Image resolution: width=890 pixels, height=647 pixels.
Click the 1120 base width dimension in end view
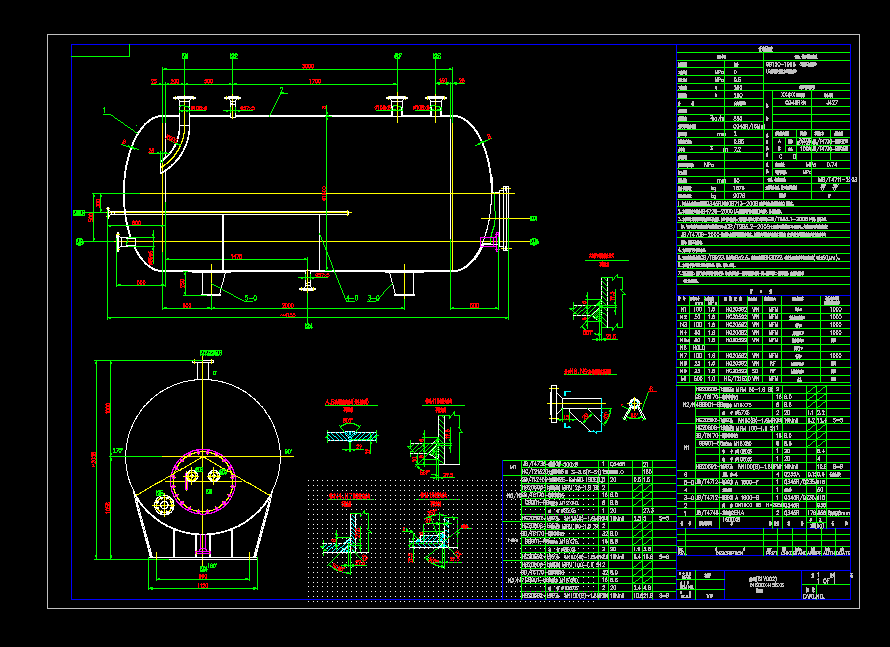[203, 583]
